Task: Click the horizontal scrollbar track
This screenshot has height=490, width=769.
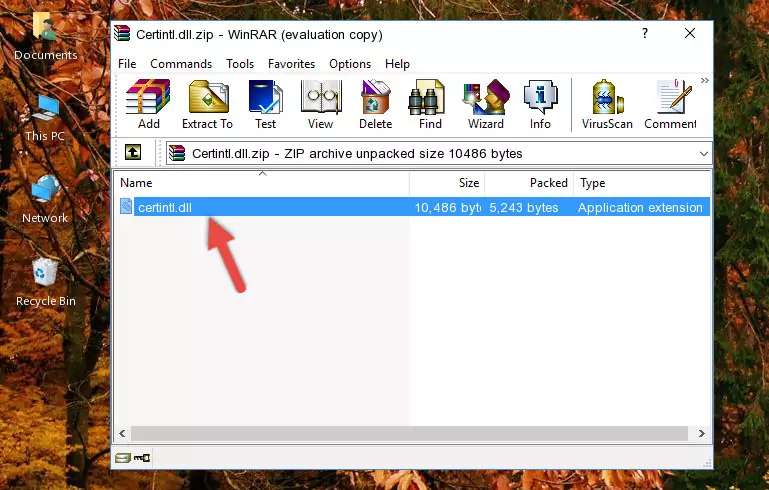Action: 410,434
